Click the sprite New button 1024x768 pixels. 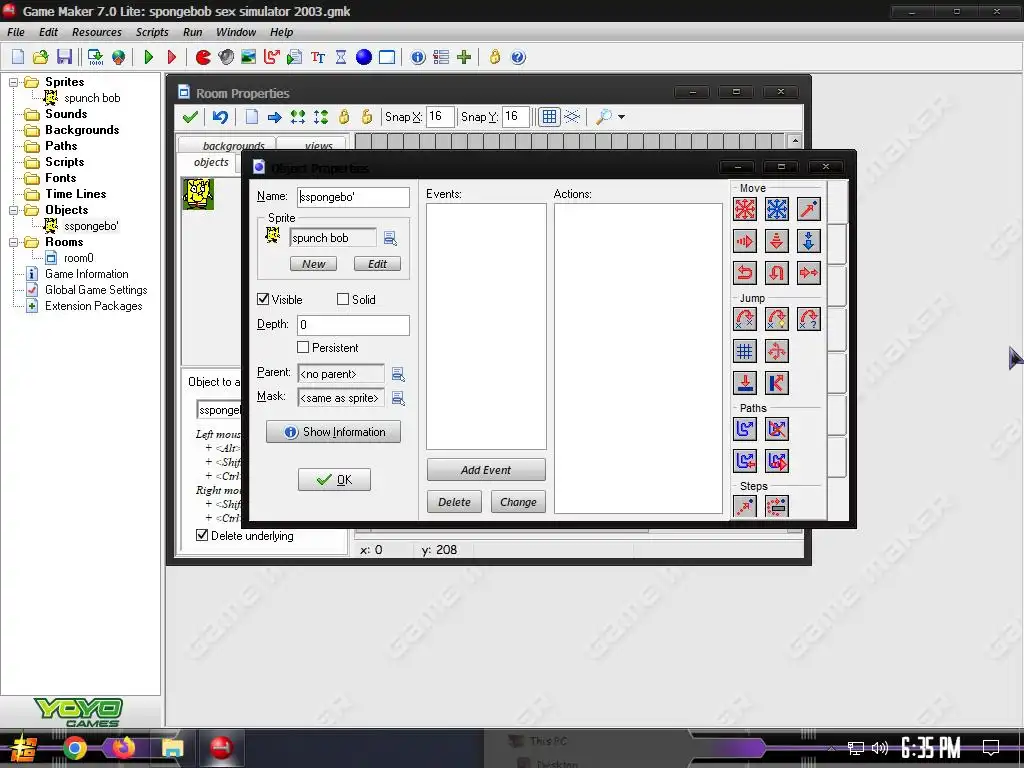pos(313,264)
